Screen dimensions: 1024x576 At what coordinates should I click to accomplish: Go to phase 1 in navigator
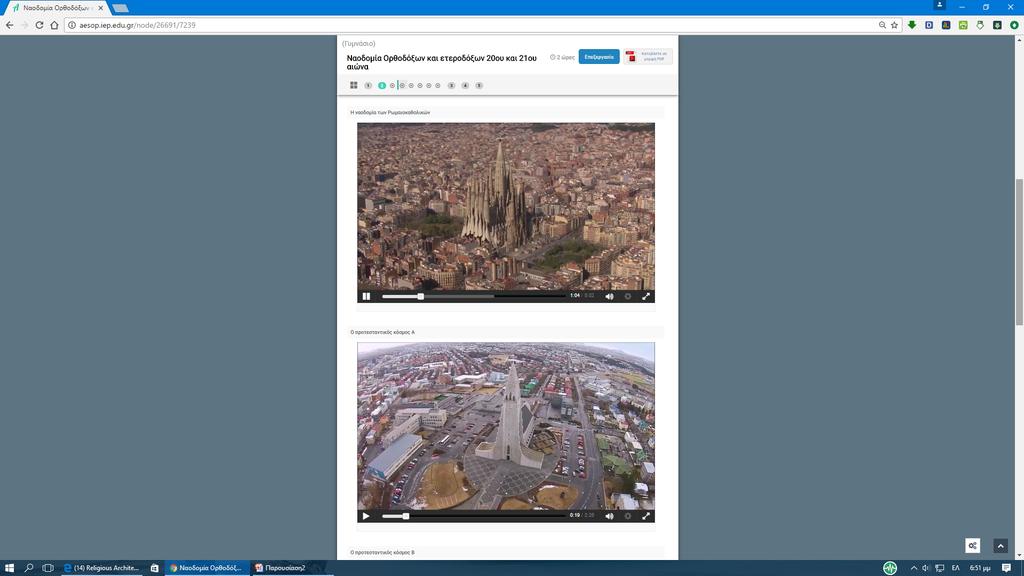(x=368, y=86)
